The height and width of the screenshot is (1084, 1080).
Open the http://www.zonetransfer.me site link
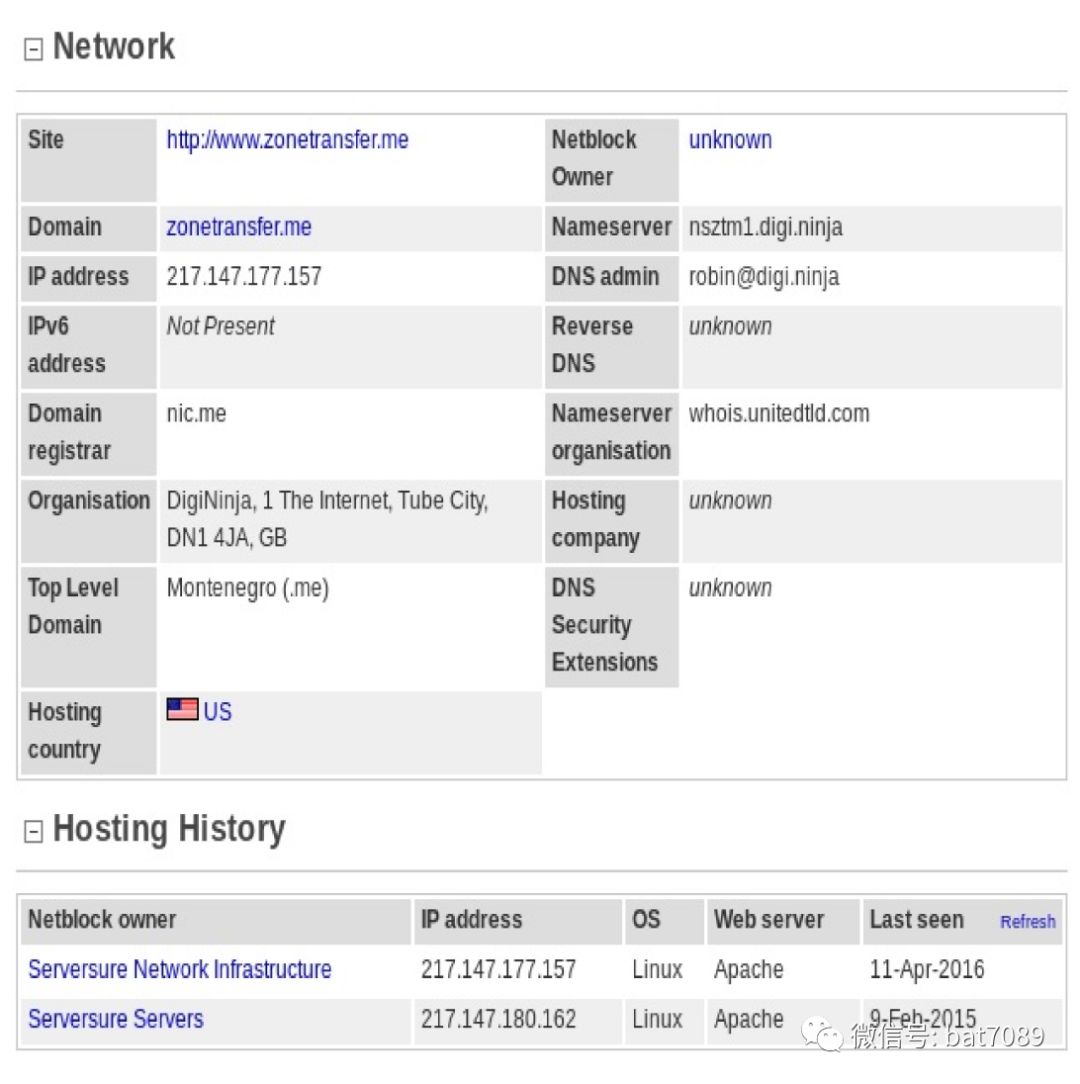click(x=287, y=140)
